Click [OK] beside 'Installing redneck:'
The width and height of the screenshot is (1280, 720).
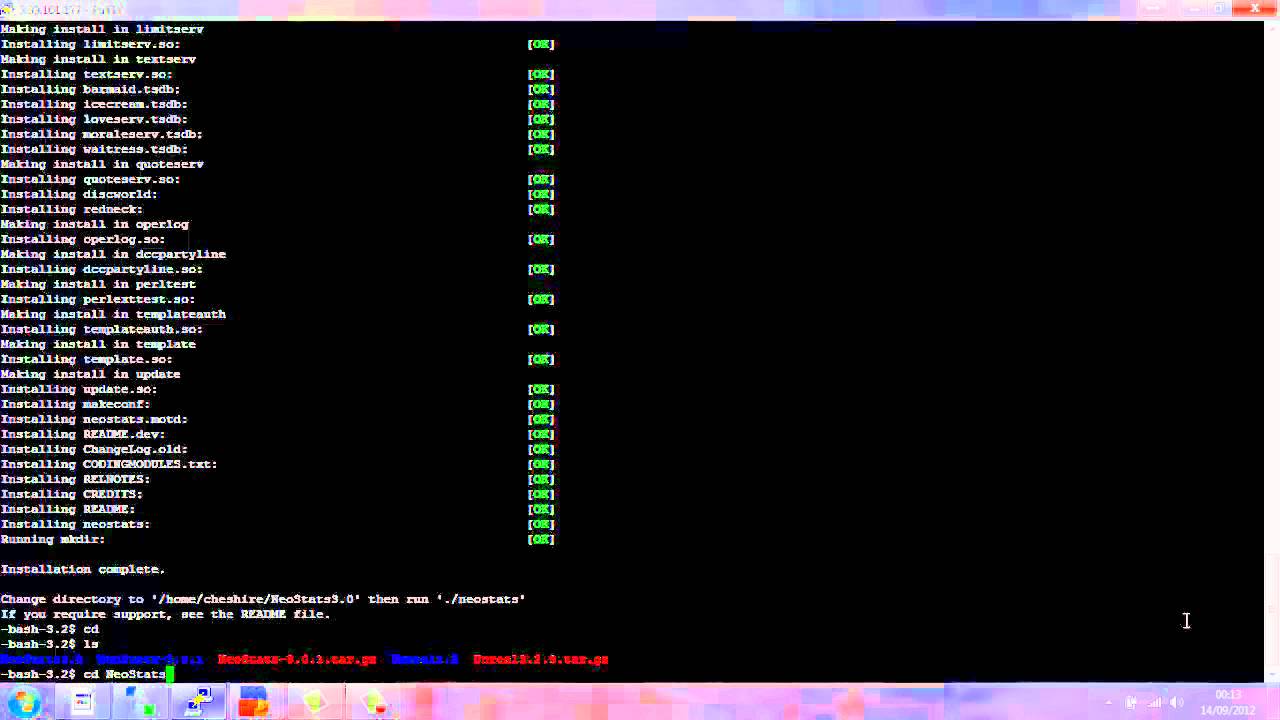(541, 209)
